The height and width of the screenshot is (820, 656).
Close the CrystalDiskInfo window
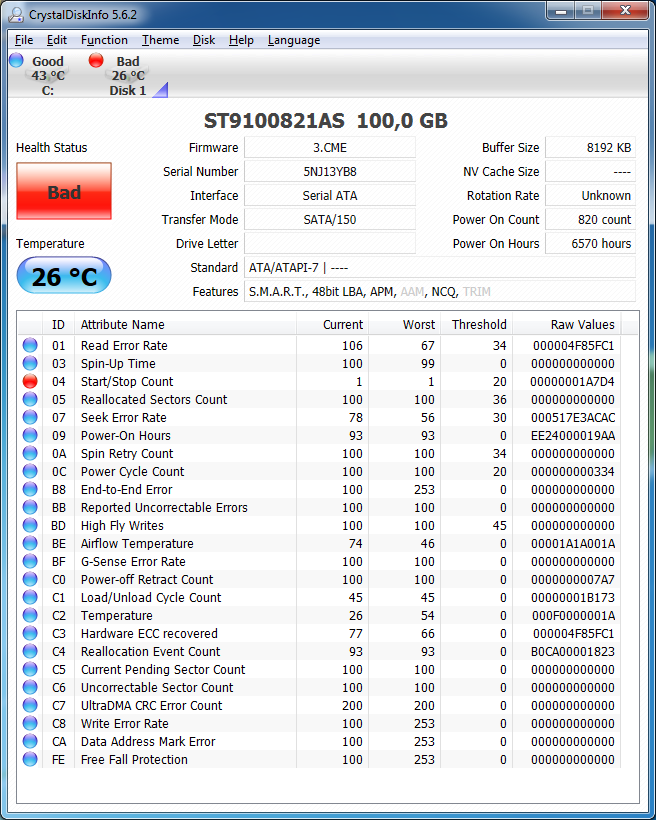point(625,10)
